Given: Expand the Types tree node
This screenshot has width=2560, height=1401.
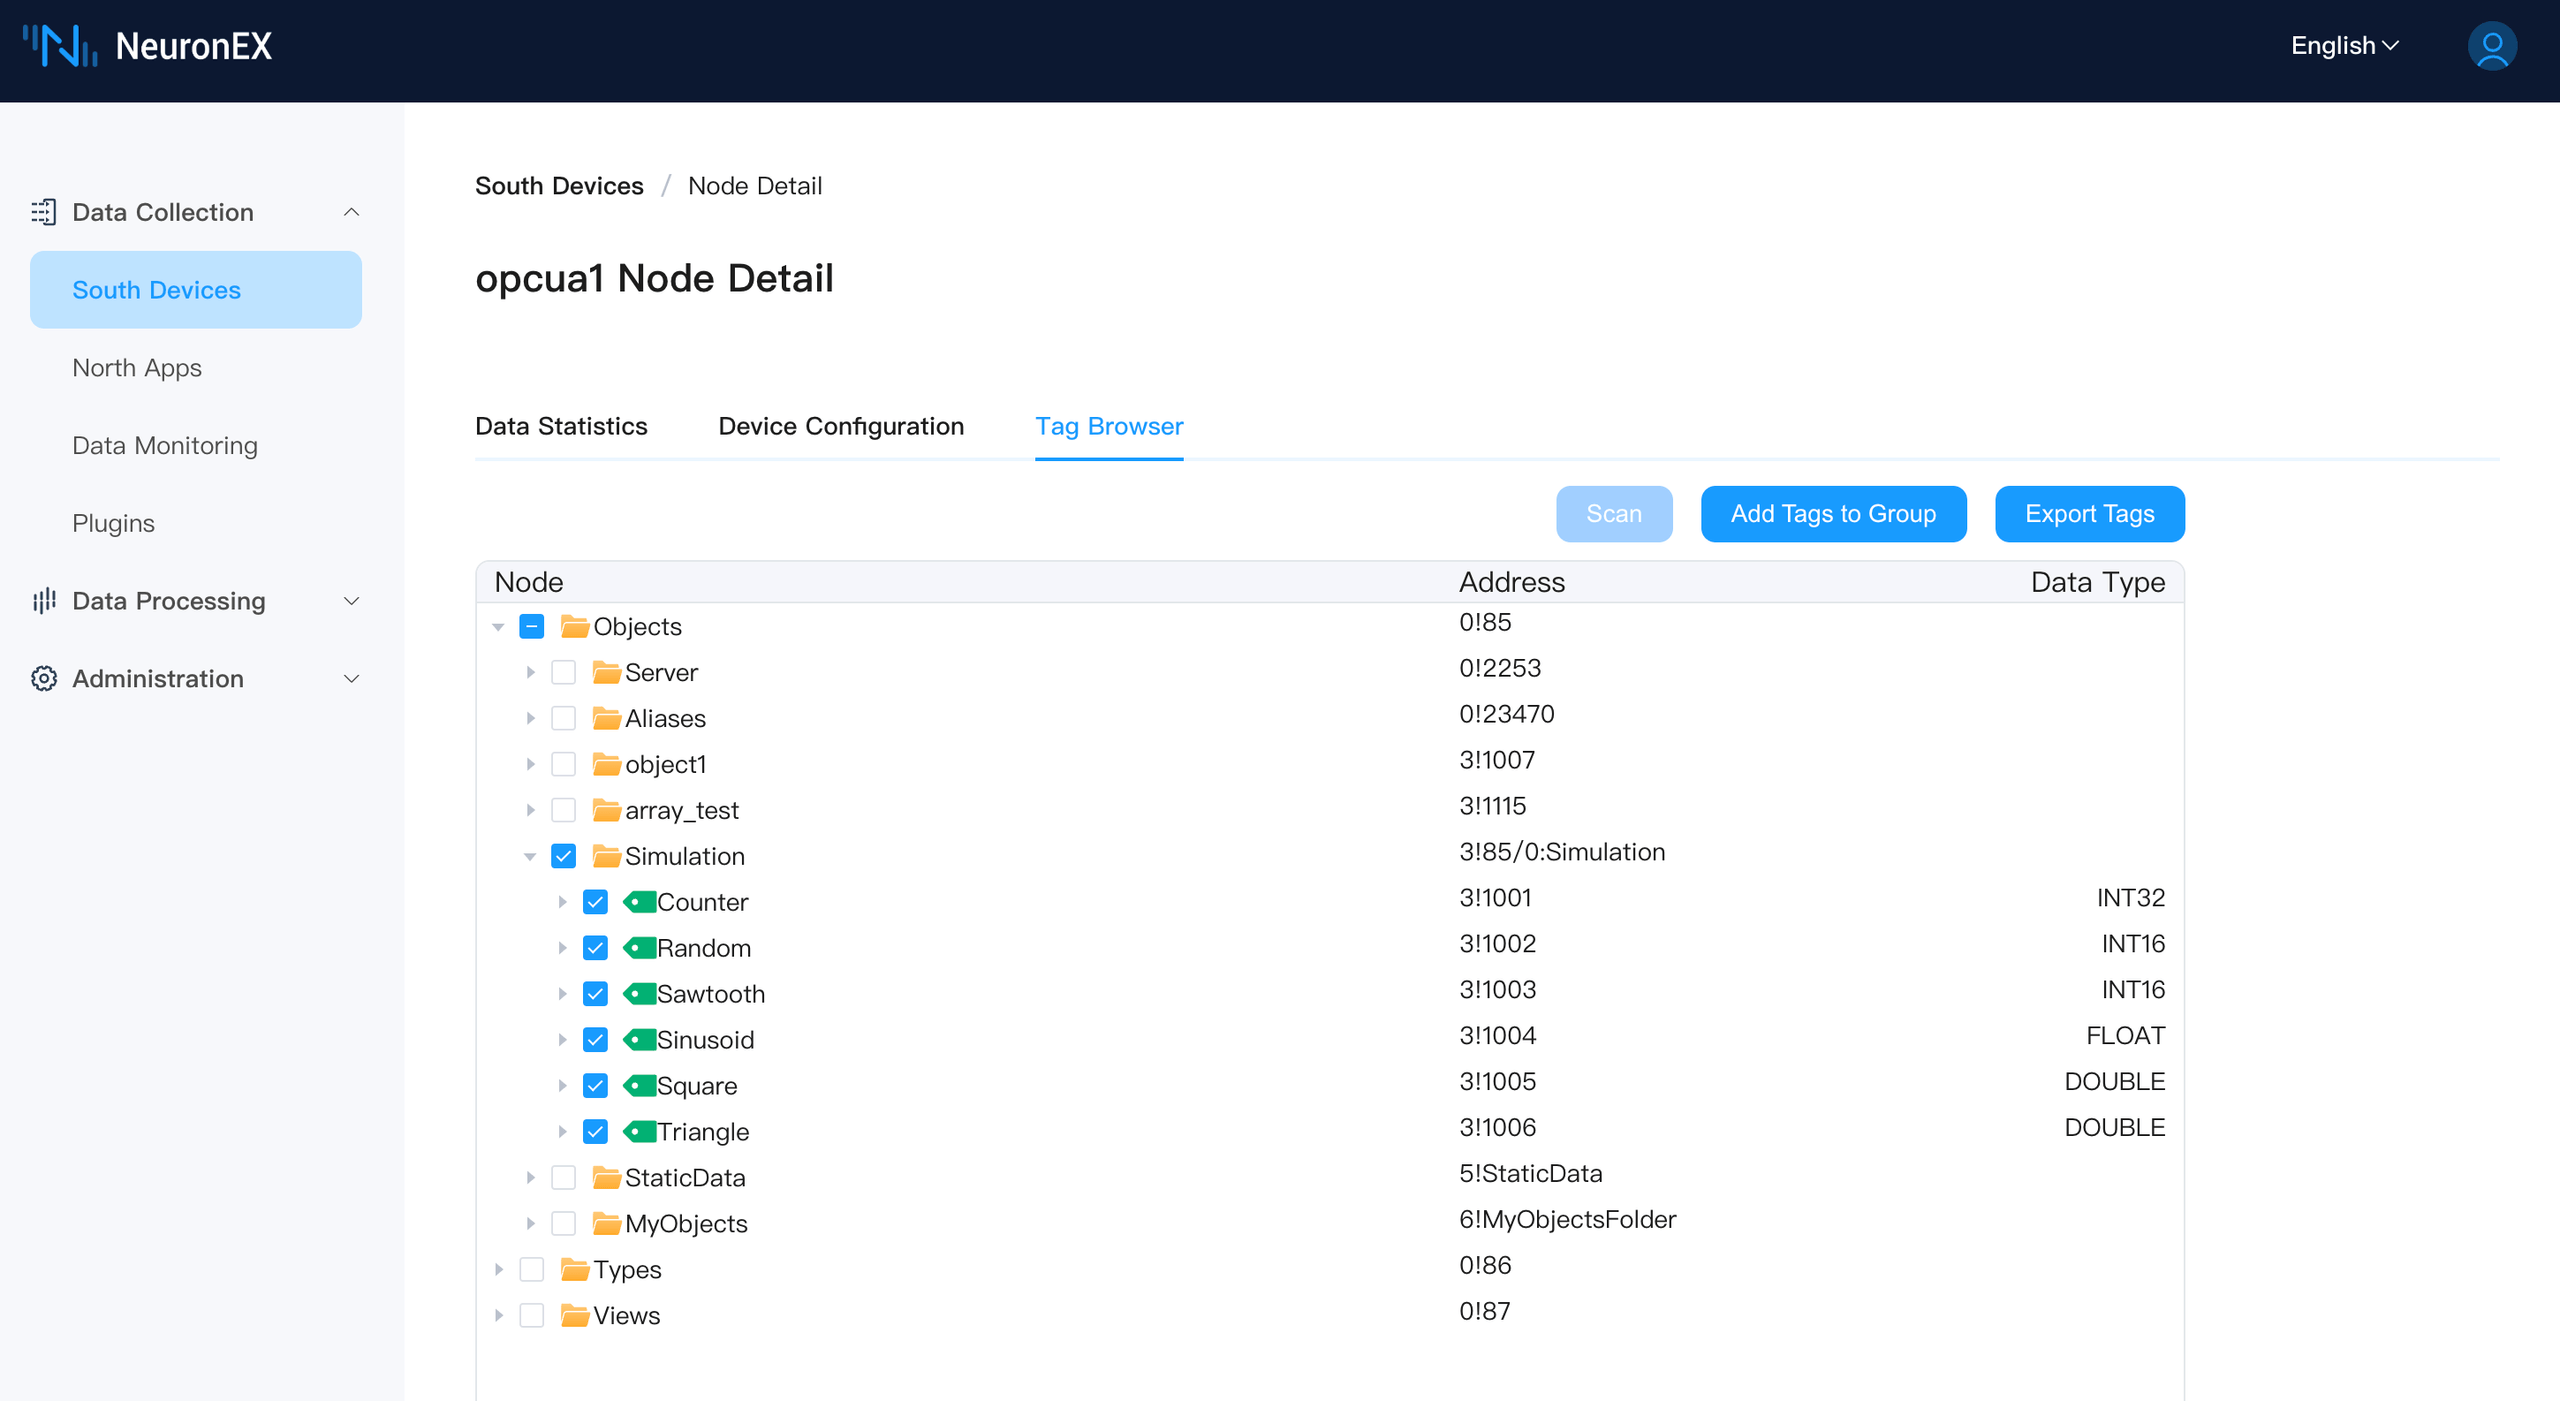Looking at the screenshot, I should [499, 1269].
